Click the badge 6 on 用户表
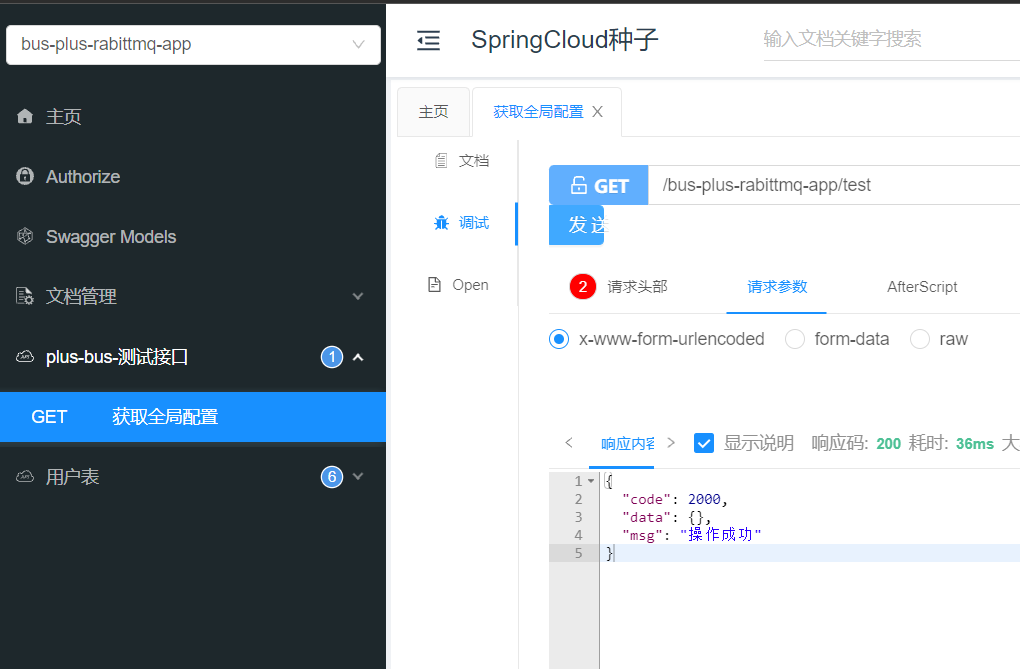The width and height of the screenshot is (1020, 669). coord(332,476)
